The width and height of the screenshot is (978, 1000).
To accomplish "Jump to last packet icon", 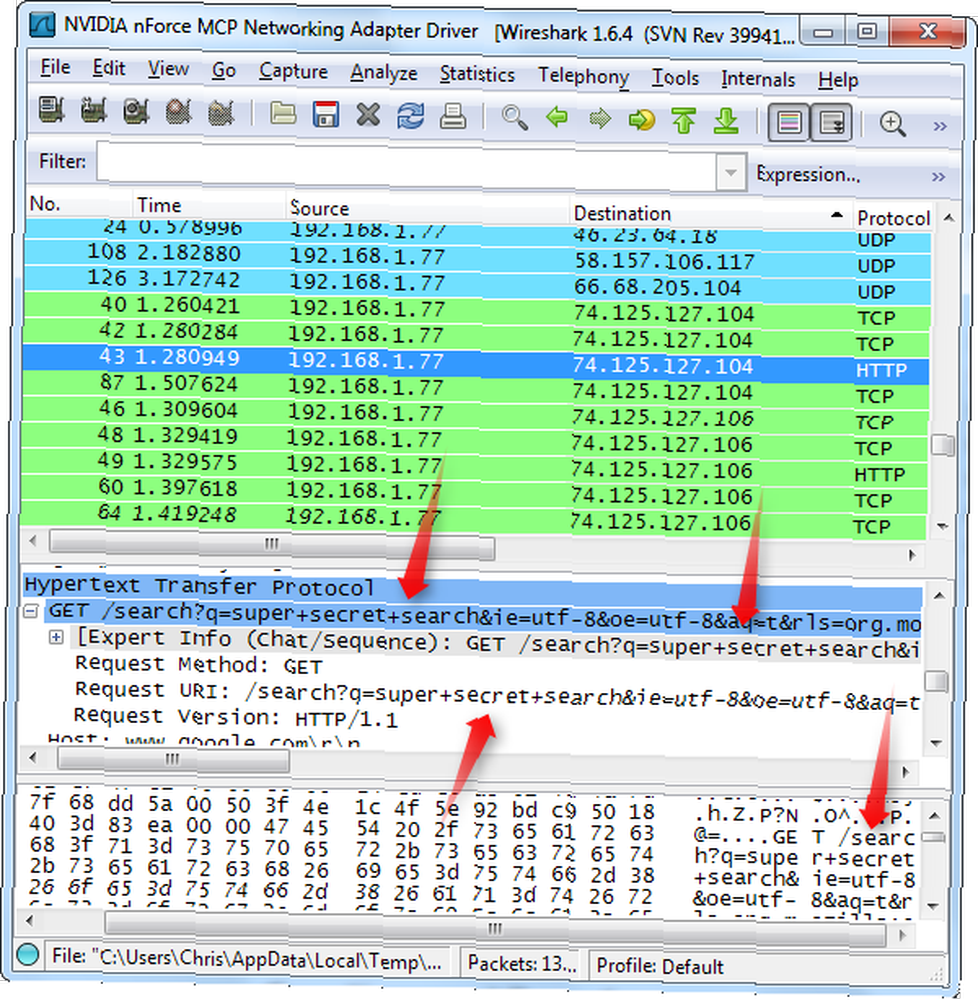I will tap(726, 121).
